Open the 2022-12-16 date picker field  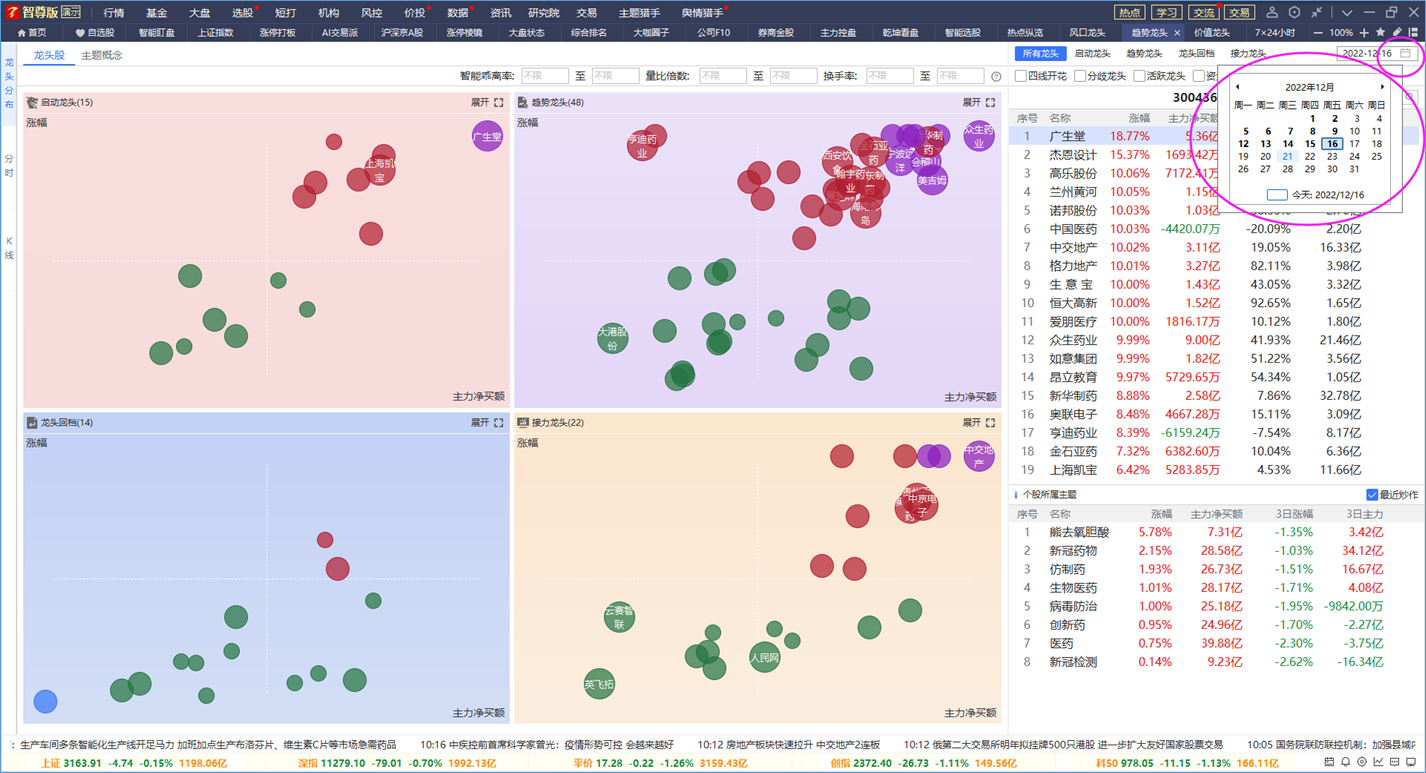pos(1376,53)
